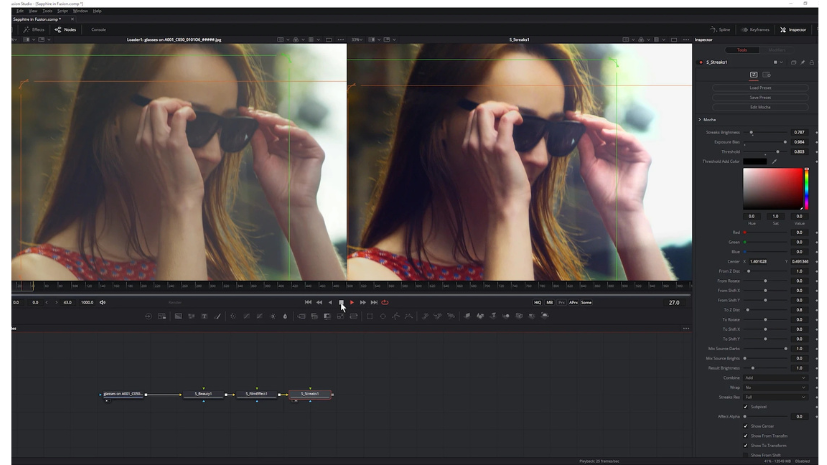
Task: Uncheck the Subpixel checkbox
Action: (745, 406)
